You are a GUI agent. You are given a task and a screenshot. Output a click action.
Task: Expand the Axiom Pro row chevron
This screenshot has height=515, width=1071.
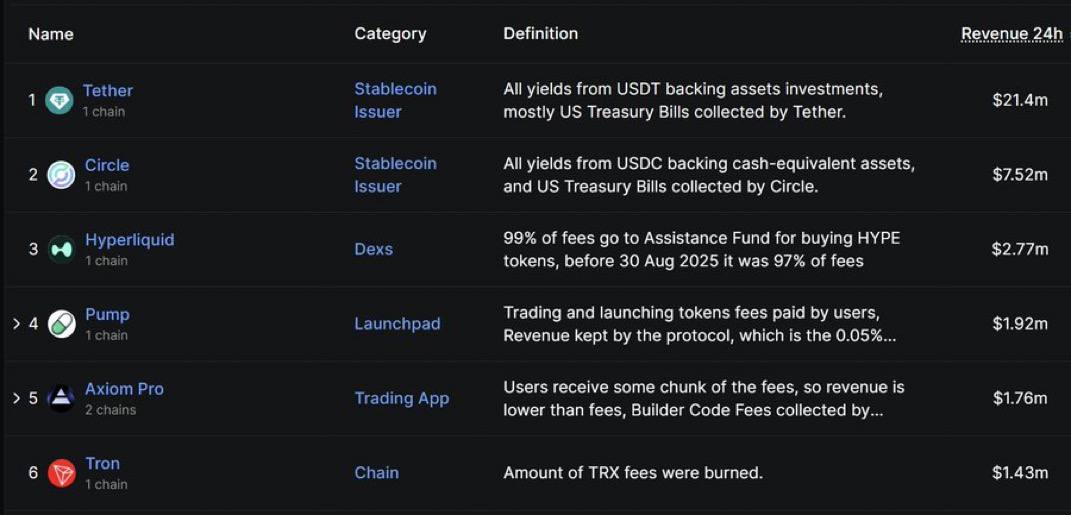point(16,398)
